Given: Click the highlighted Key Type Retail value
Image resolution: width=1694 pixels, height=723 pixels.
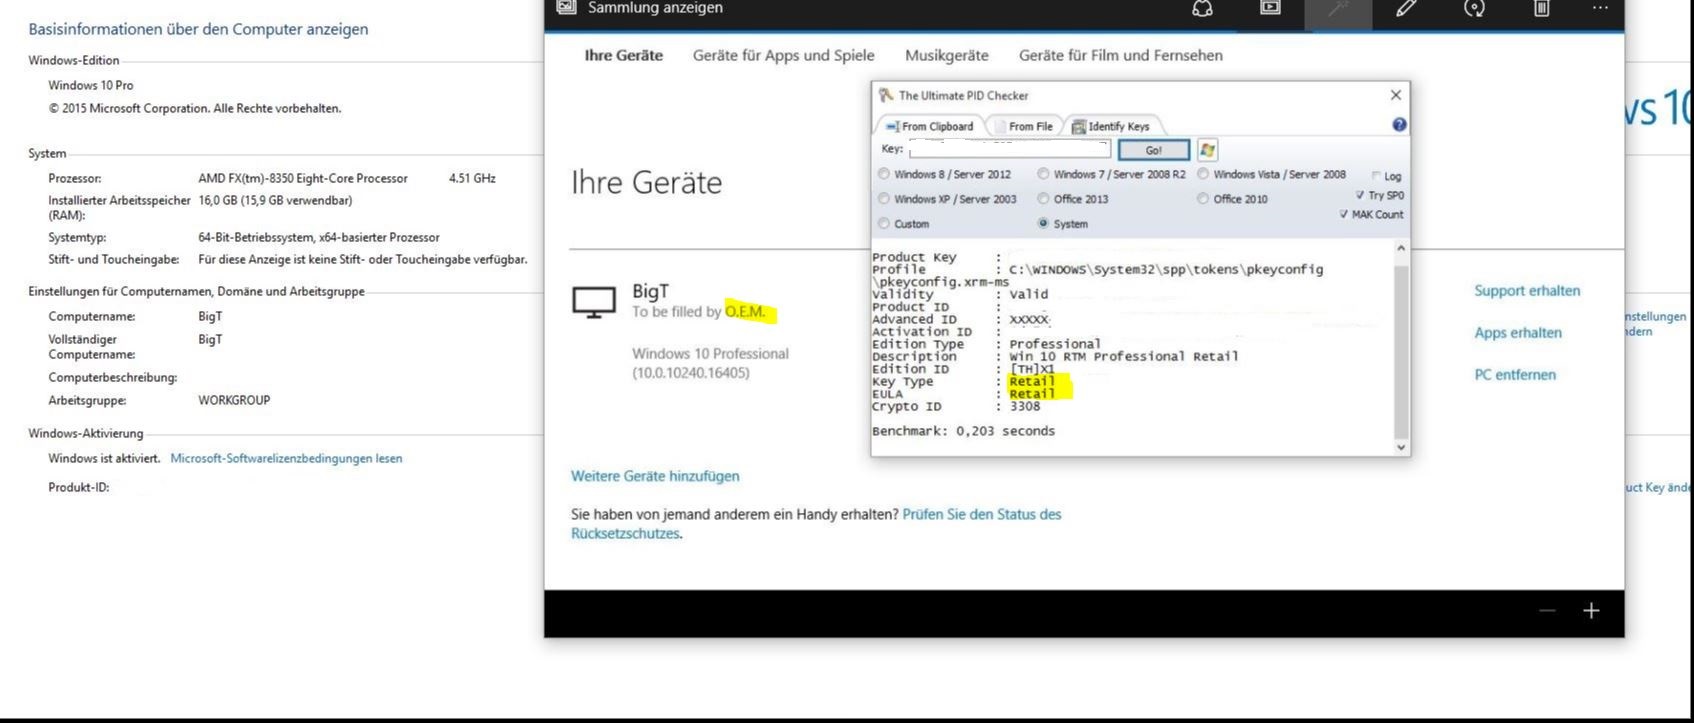Looking at the screenshot, I should pyautogui.click(x=1032, y=381).
